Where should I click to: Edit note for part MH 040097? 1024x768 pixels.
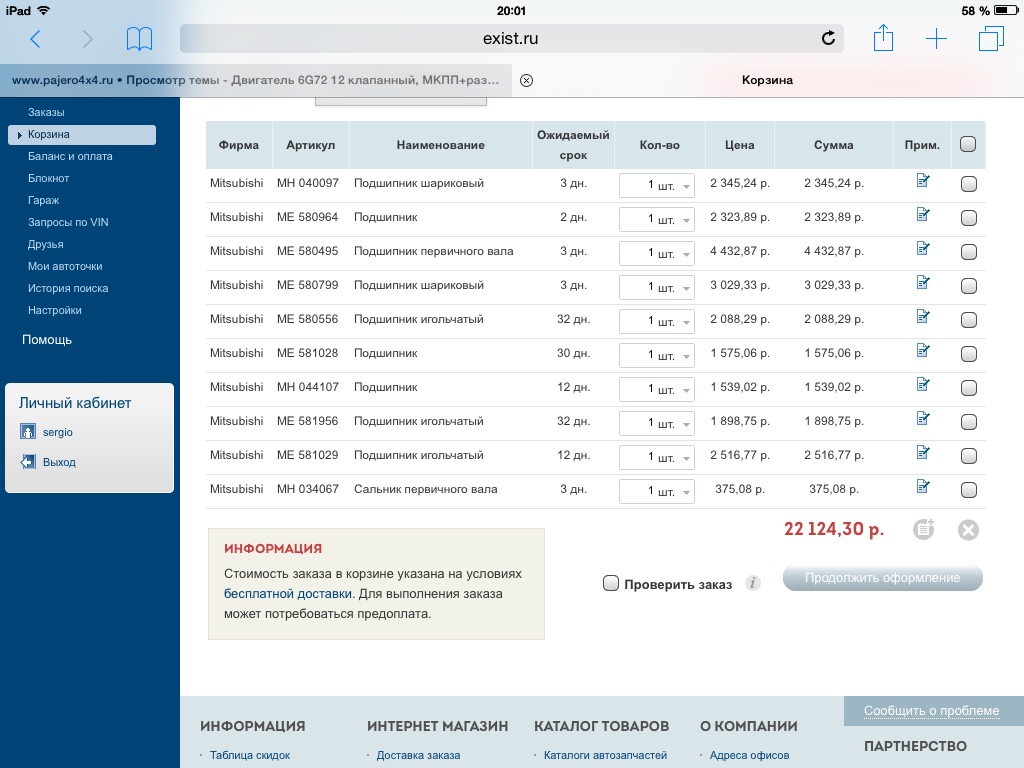pos(923,181)
